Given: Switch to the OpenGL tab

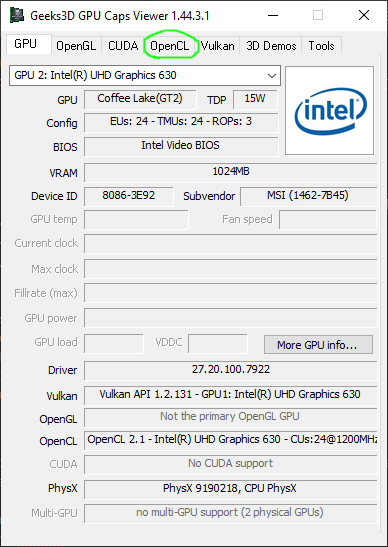Looking at the screenshot, I should pyautogui.click(x=76, y=46).
